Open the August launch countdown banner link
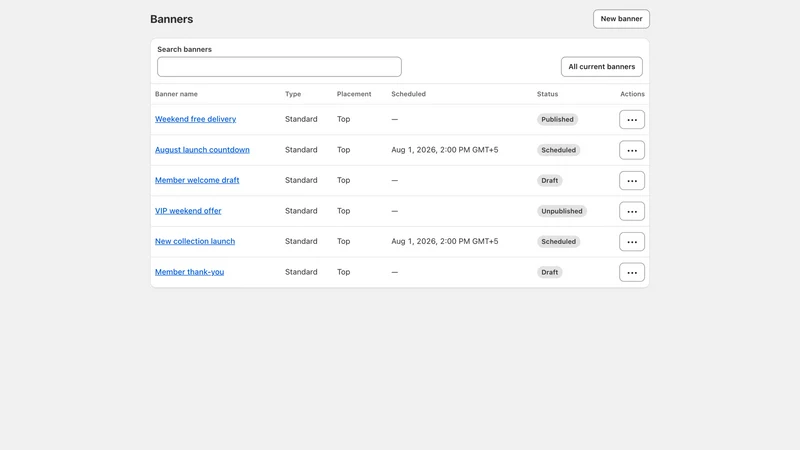The height and width of the screenshot is (450, 800). tap(202, 149)
